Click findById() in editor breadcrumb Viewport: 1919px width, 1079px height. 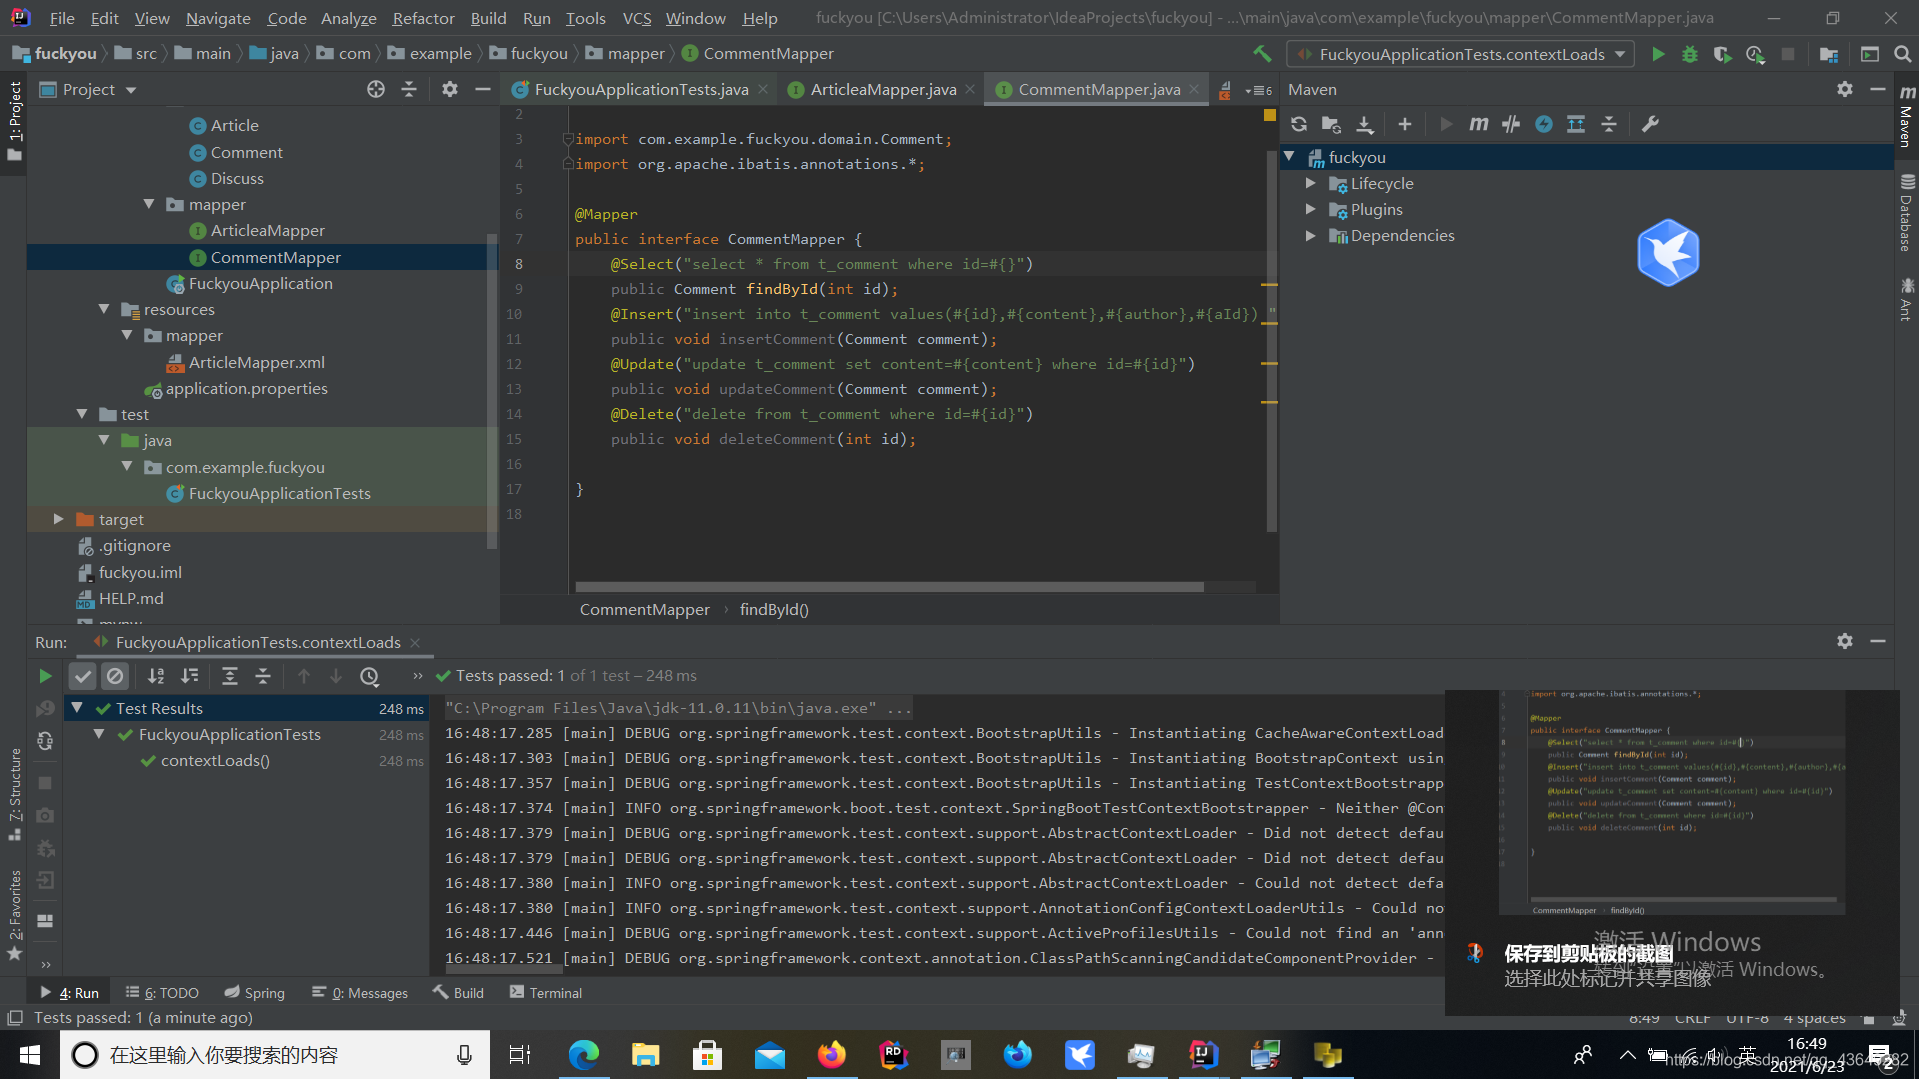coord(774,609)
